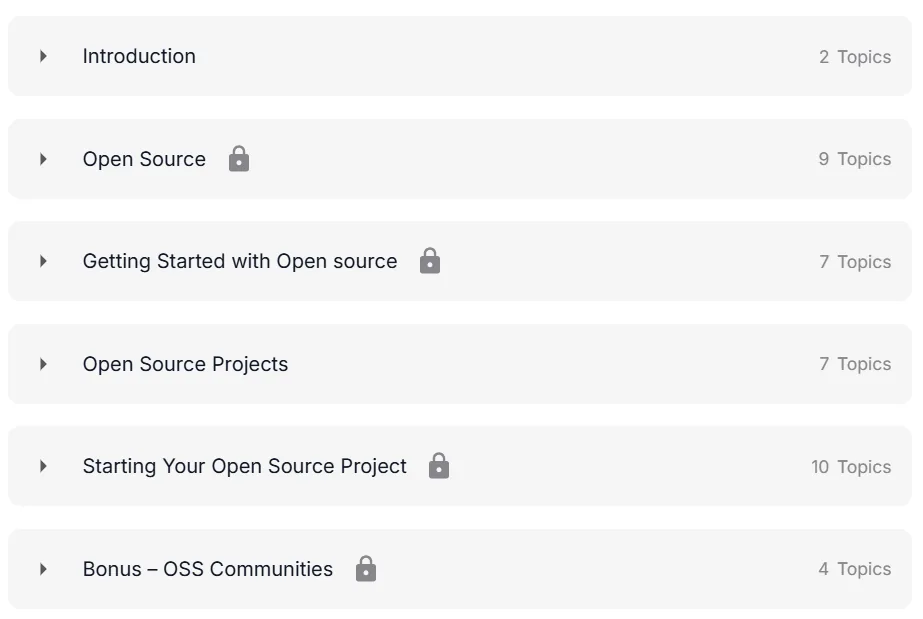Expand the Bonus – OSS Communities arrow

(x=43, y=569)
